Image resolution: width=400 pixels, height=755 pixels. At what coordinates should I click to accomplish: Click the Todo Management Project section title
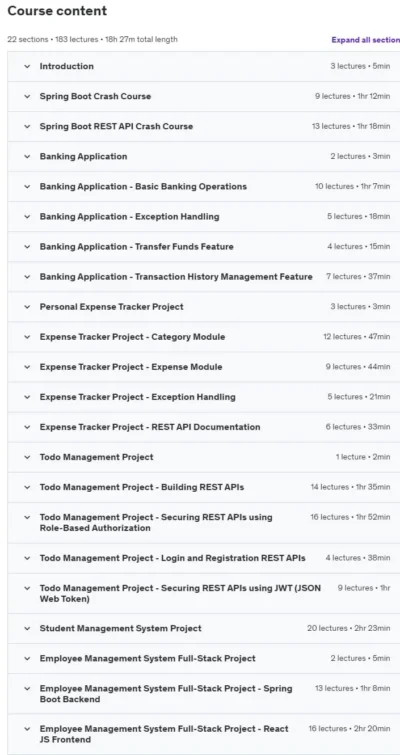tap(96, 457)
